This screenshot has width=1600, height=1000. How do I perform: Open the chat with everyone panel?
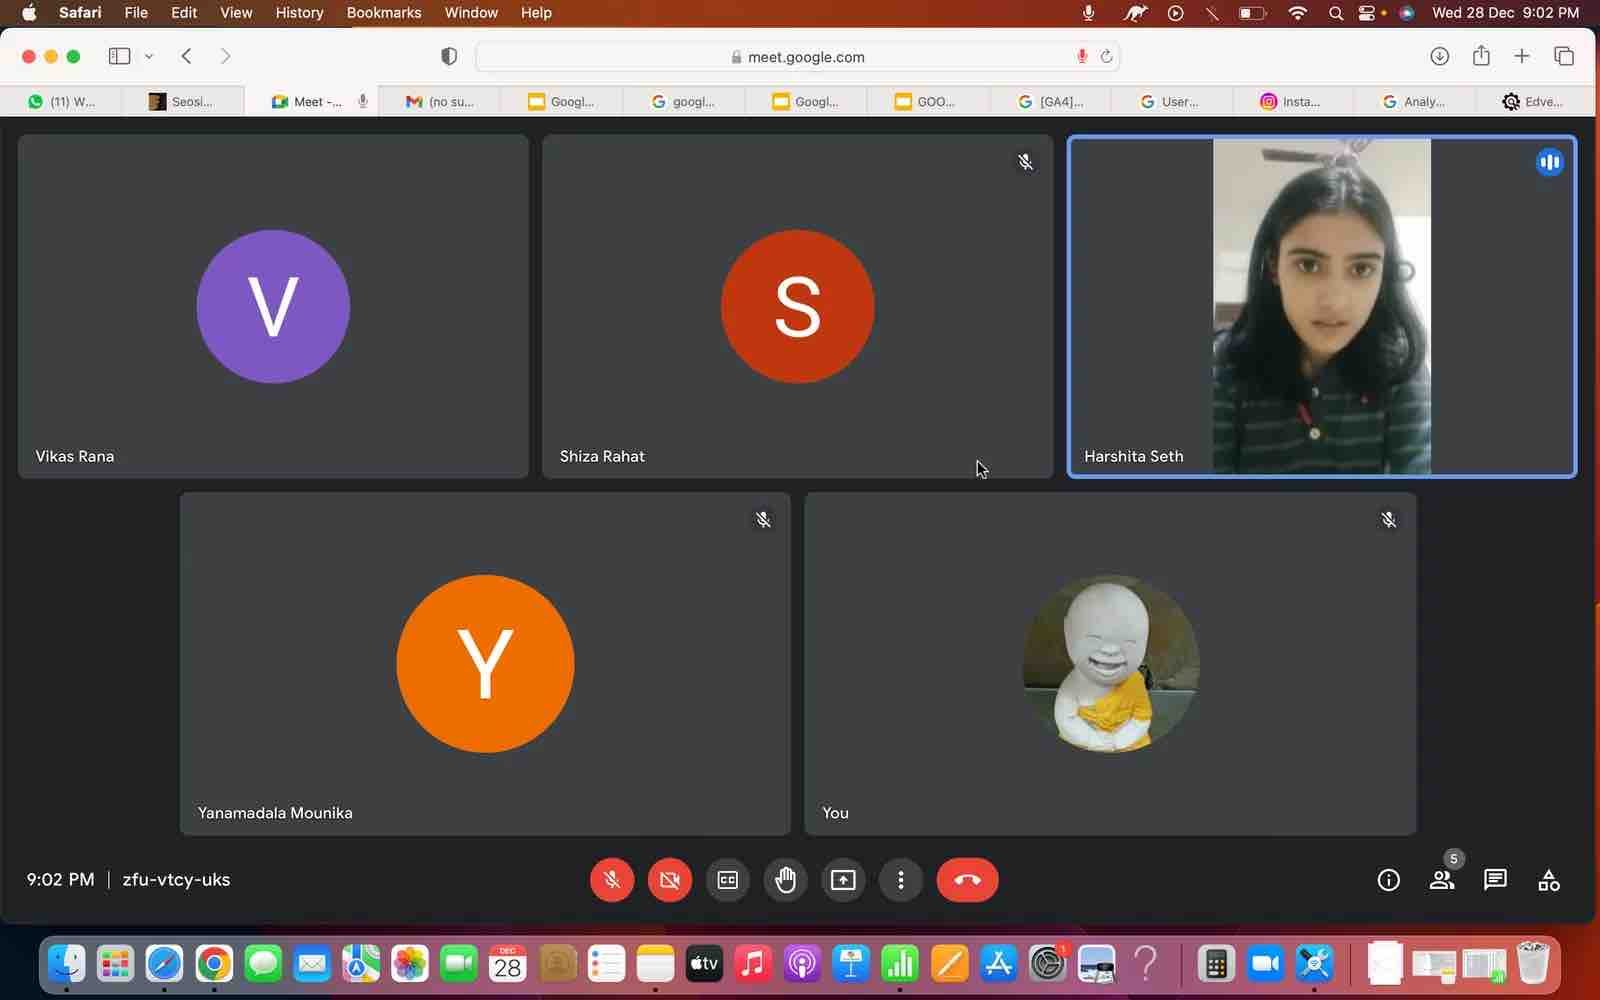tap(1495, 880)
